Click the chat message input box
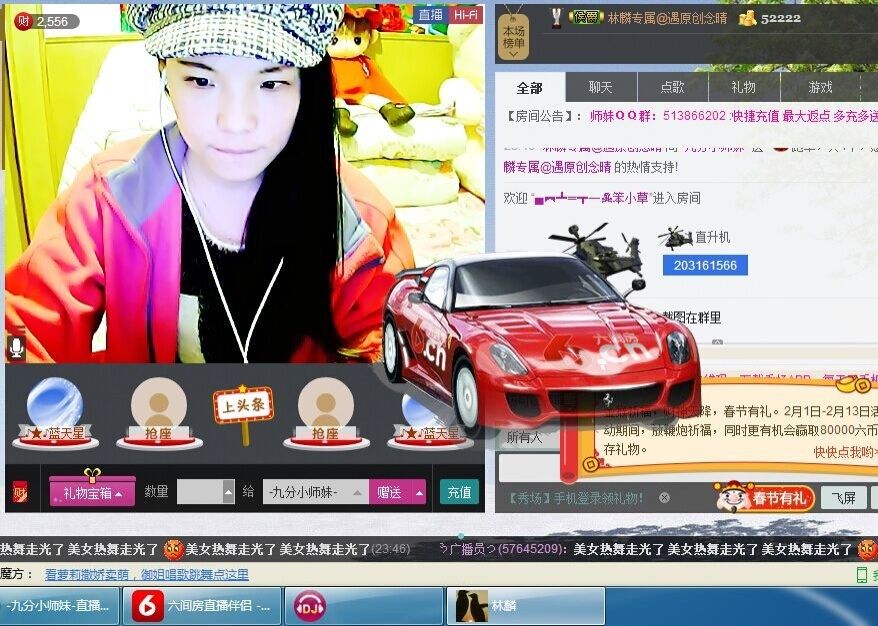Viewport: 878px width, 626px height. click(530, 468)
